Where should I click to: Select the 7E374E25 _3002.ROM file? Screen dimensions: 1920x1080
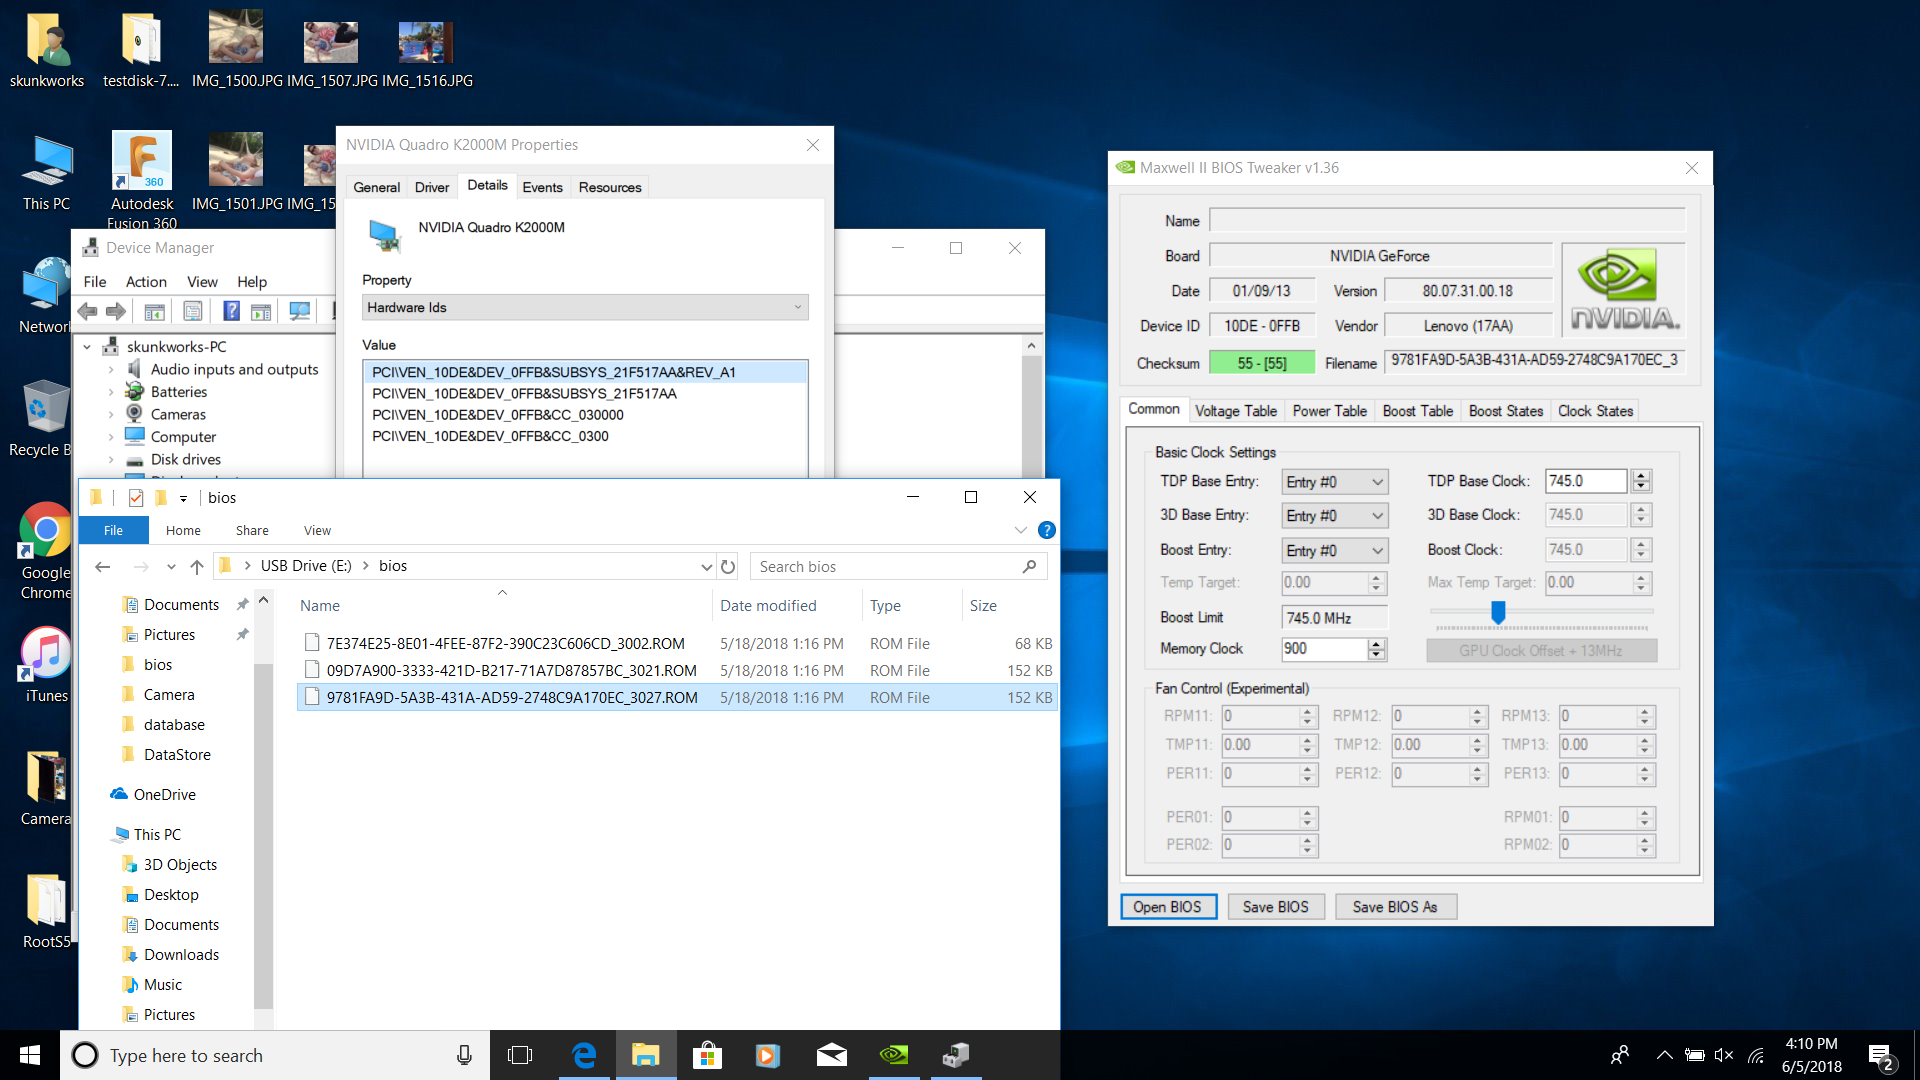(x=677, y=643)
